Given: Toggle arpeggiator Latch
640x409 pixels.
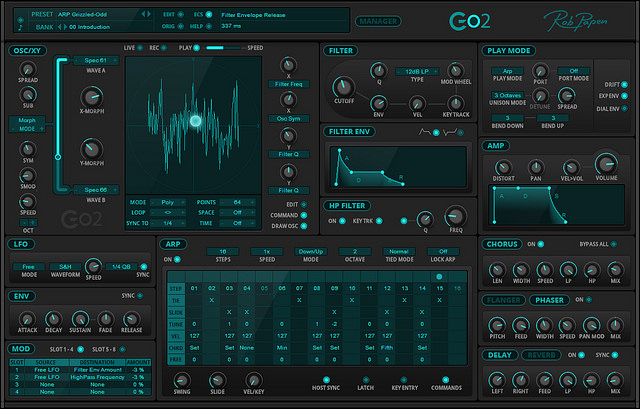Looking at the screenshot, I should pyautogui.click(x=366, y=380).
